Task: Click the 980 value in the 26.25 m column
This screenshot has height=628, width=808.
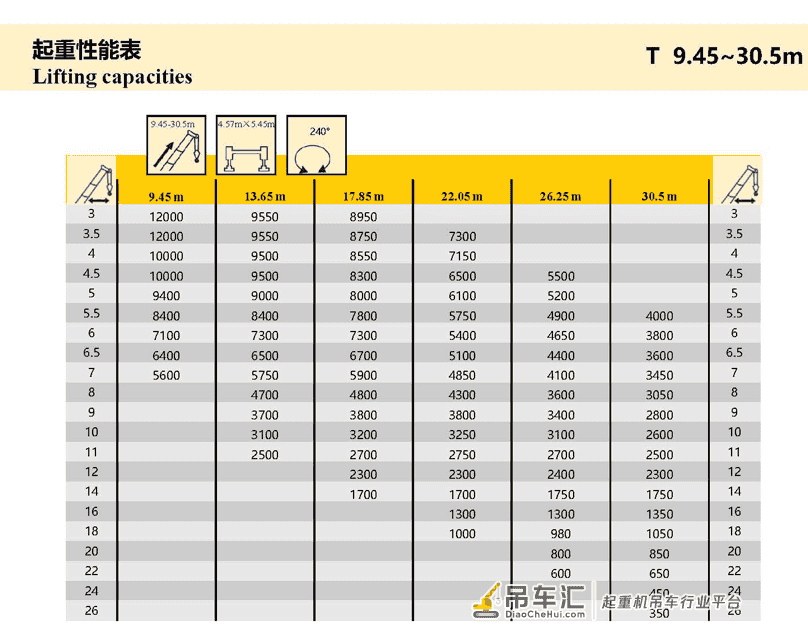Action: point(561,534)
